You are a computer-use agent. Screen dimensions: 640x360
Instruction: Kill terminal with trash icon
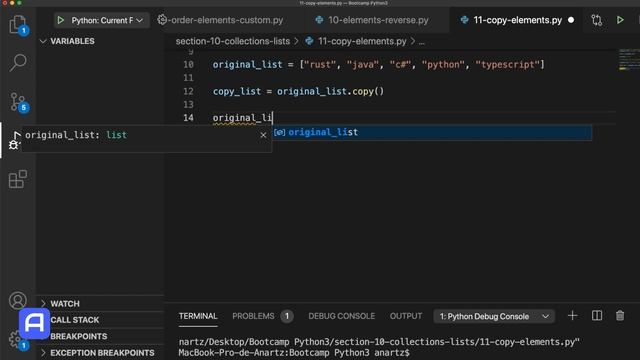tap(620, 316)
